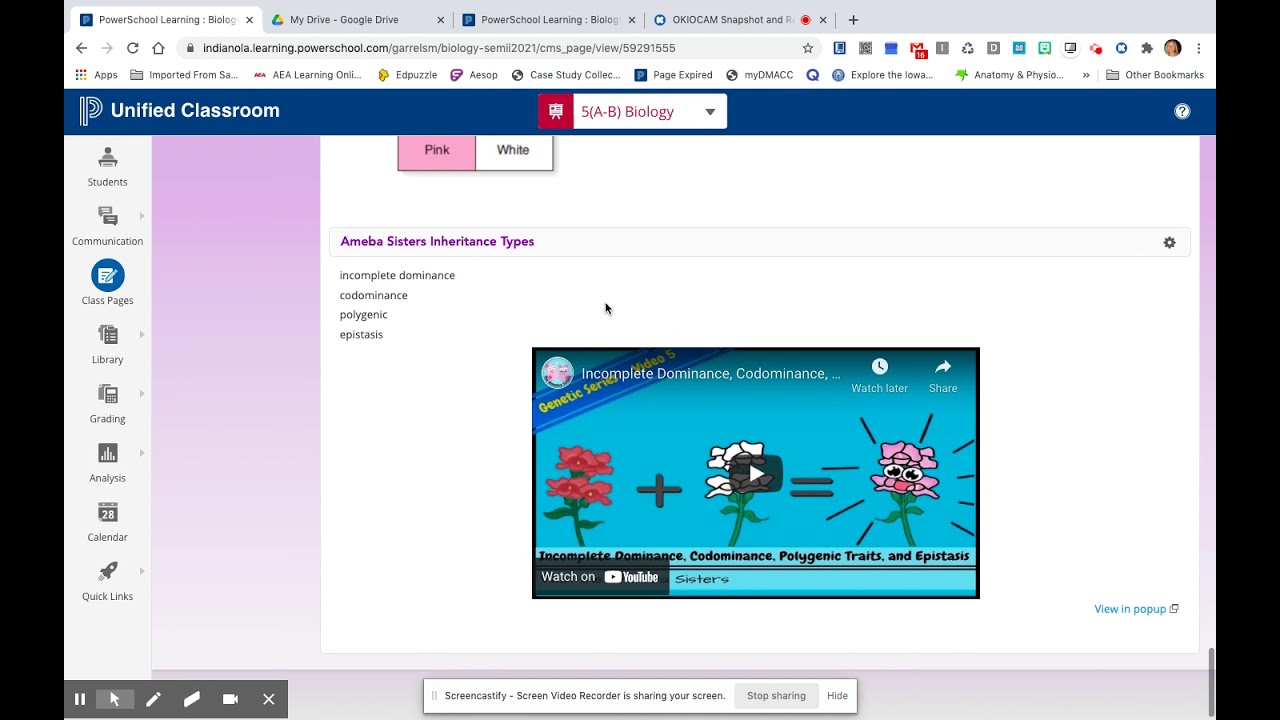Click the Screencastify recording extension icon

(x=1096, y=48)
